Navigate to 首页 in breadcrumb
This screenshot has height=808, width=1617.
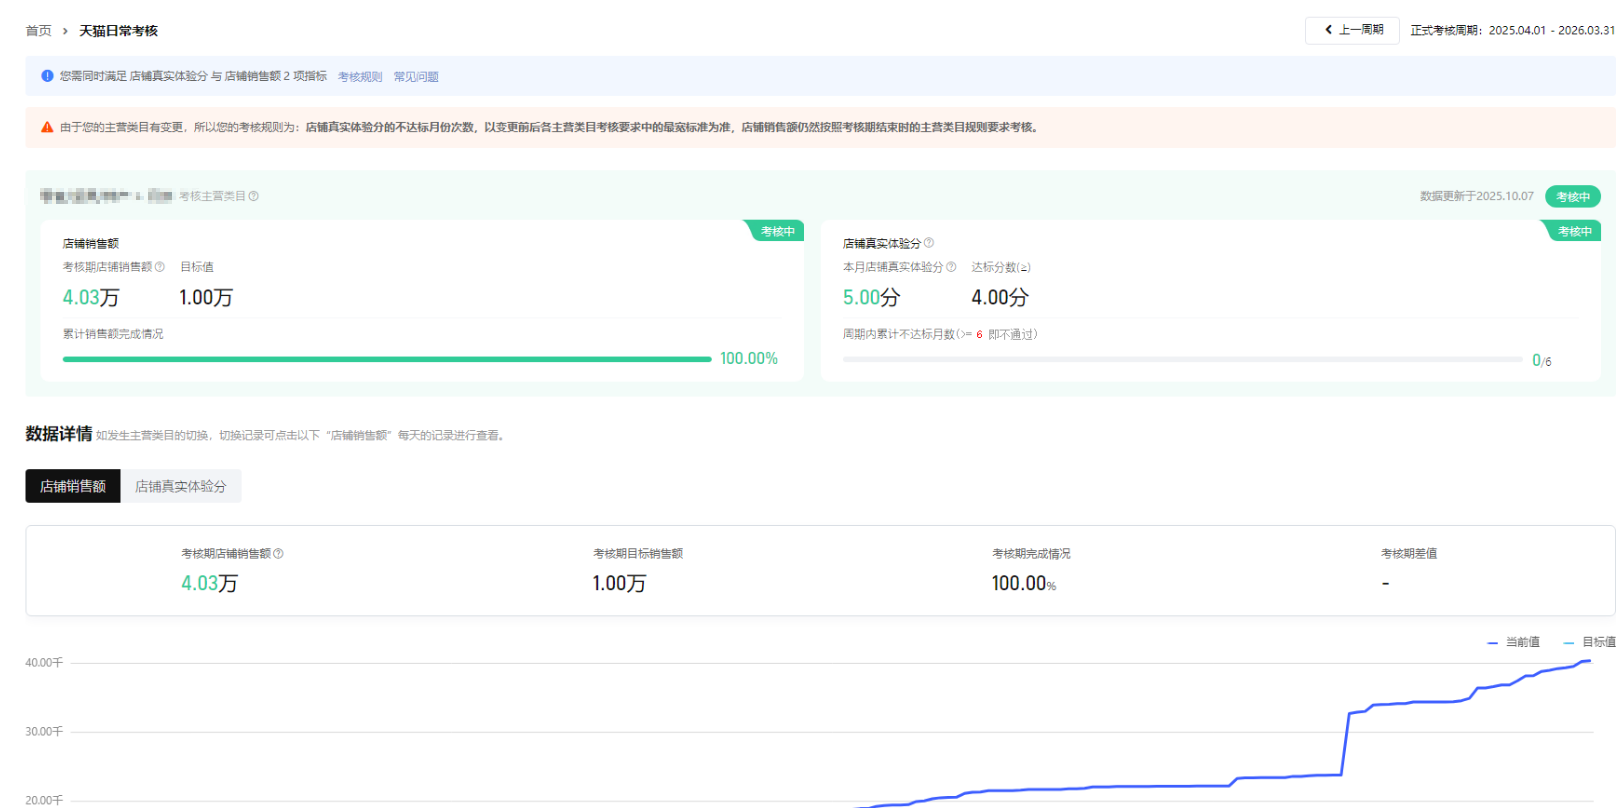coord(38,31)
